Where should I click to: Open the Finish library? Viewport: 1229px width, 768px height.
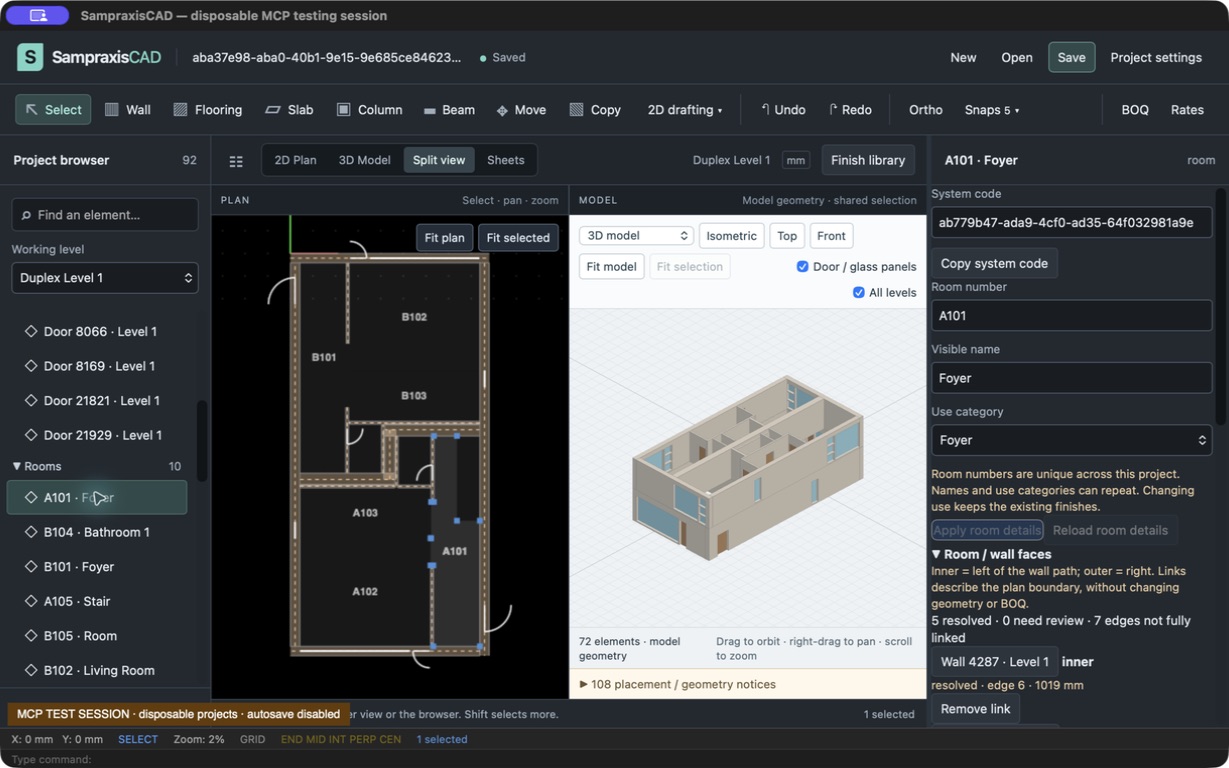pyautogui.click(x=867, y=160)
